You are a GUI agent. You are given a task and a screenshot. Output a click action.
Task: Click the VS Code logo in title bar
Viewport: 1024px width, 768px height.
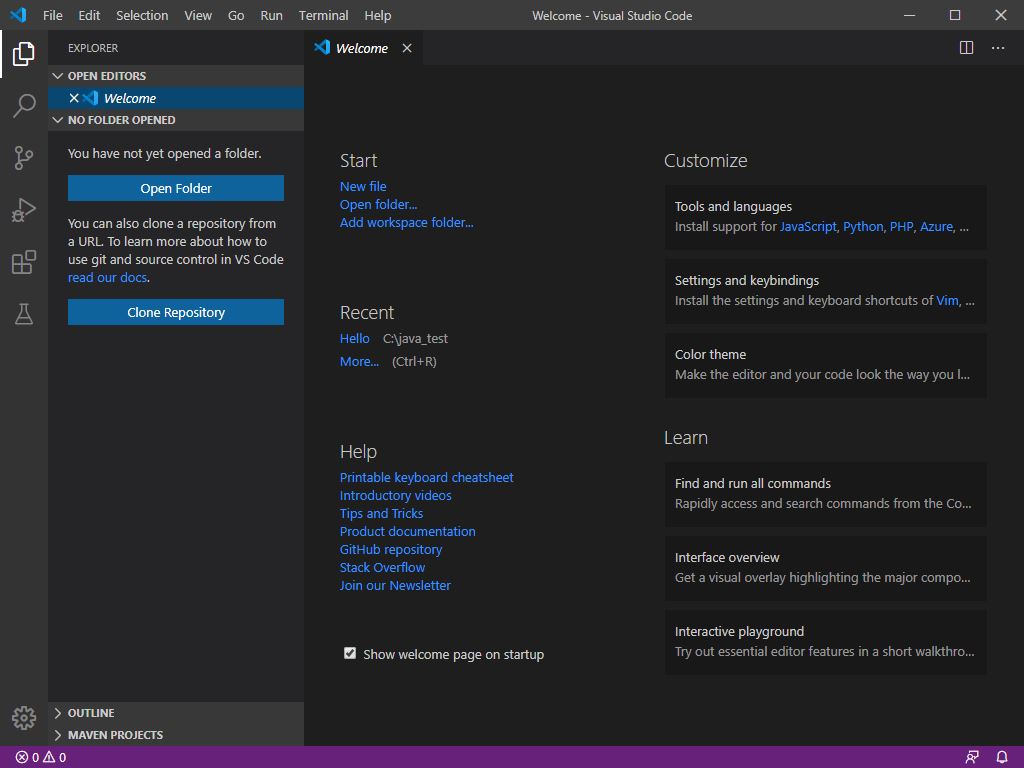[18, 15]
